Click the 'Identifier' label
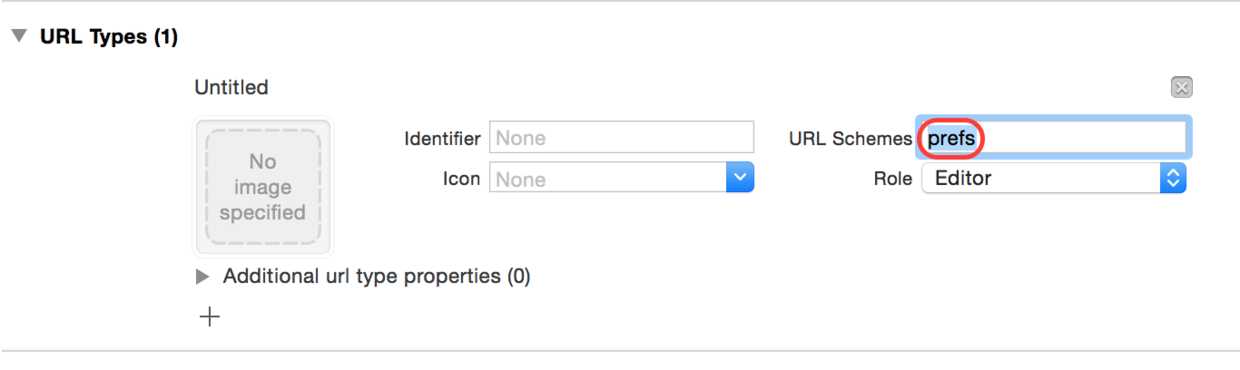 (442, 138)
